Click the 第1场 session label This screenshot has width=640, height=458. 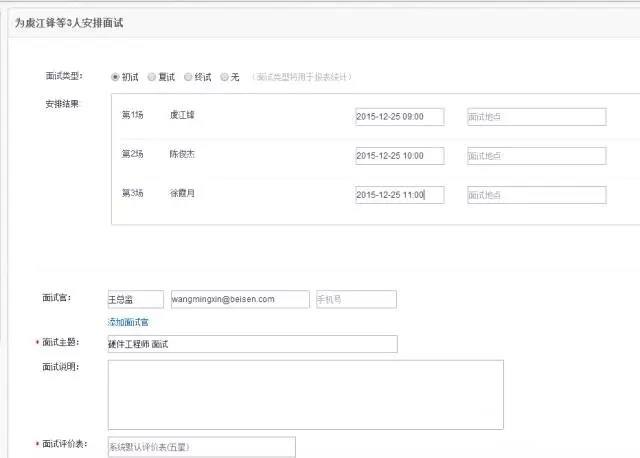(x=132, y=115)
